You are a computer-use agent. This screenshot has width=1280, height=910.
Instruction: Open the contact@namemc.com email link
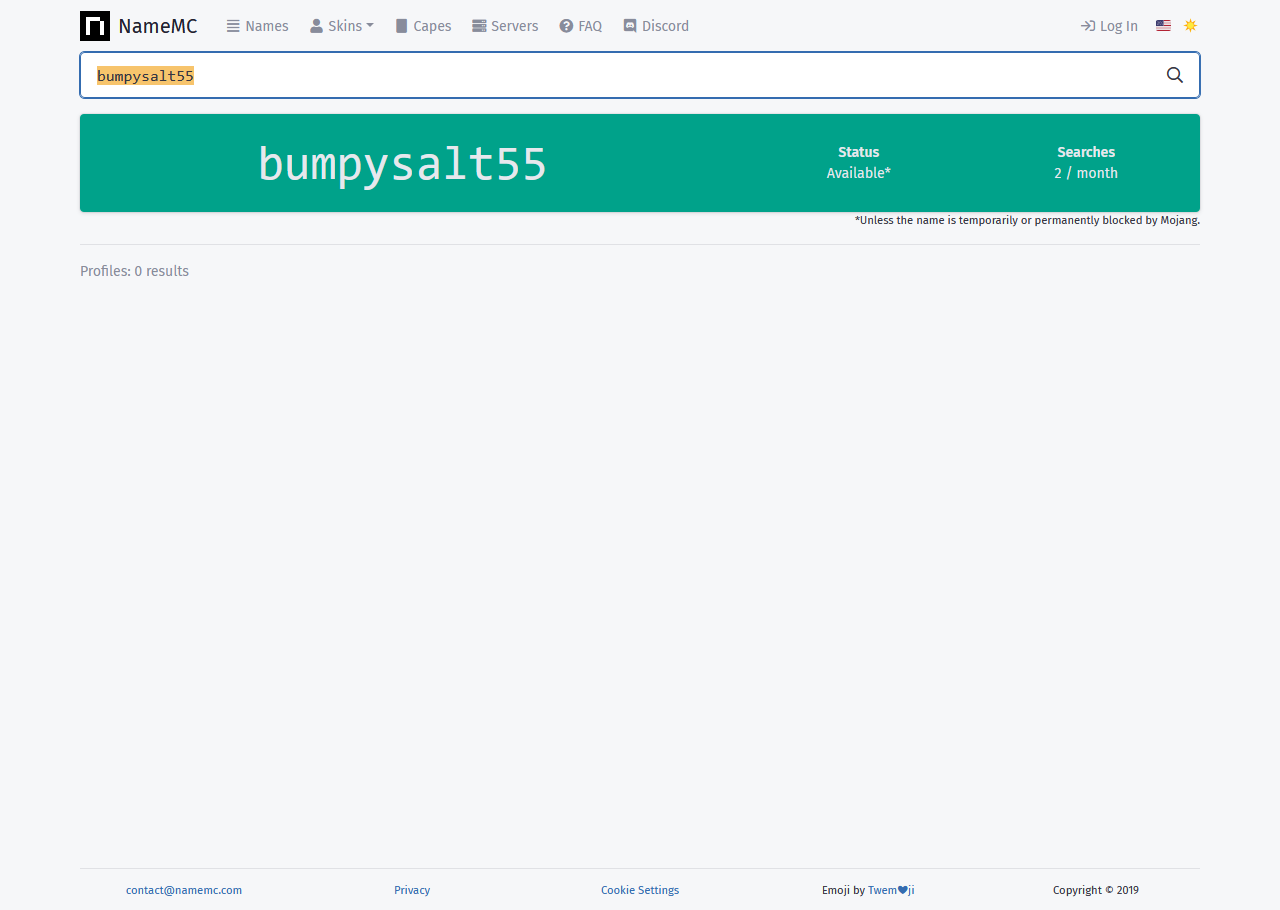tap(184, 890)
